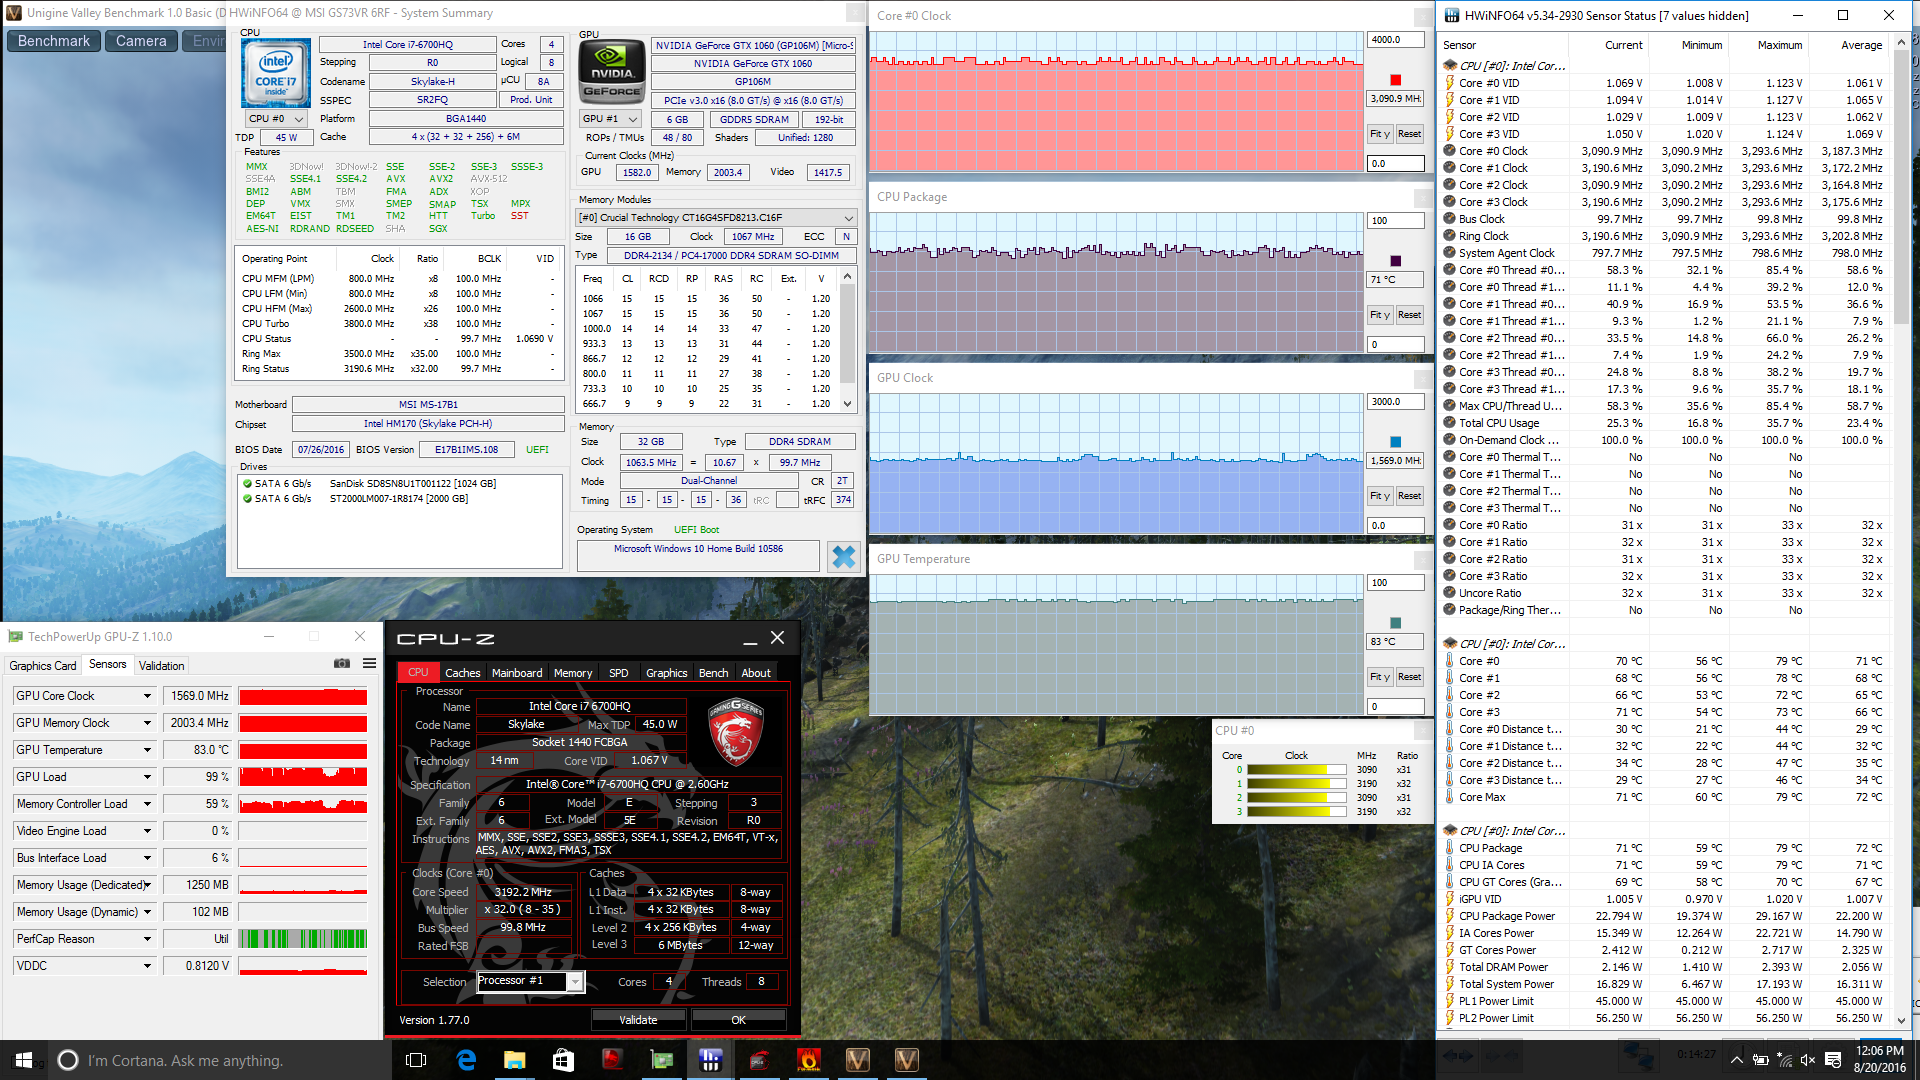Open the GPU-Z hamburger menu icon

[370, 664]
